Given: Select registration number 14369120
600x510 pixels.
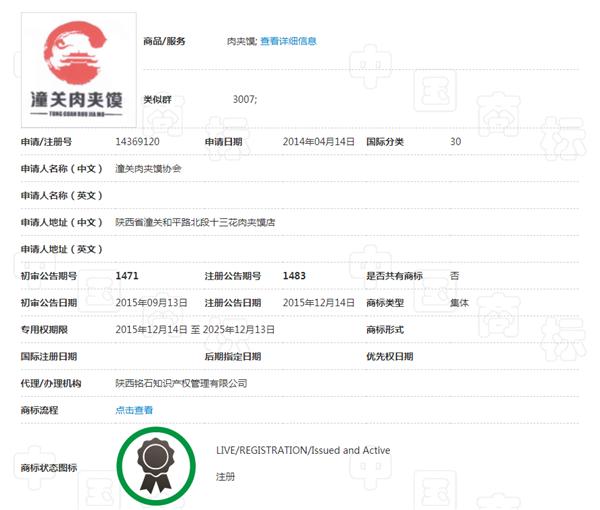Looking at the screenshot, I should (x=137, y=142).
